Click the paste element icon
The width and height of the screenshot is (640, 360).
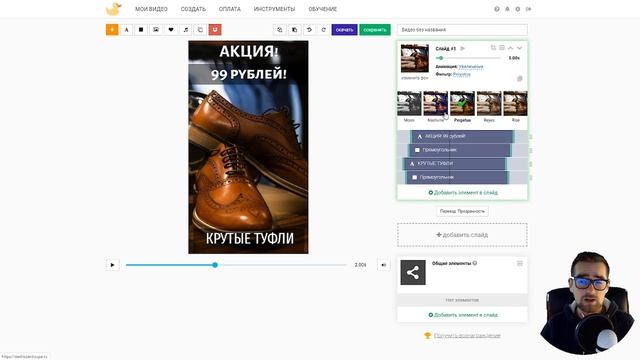pyautogui.click(x=294, y=30)
